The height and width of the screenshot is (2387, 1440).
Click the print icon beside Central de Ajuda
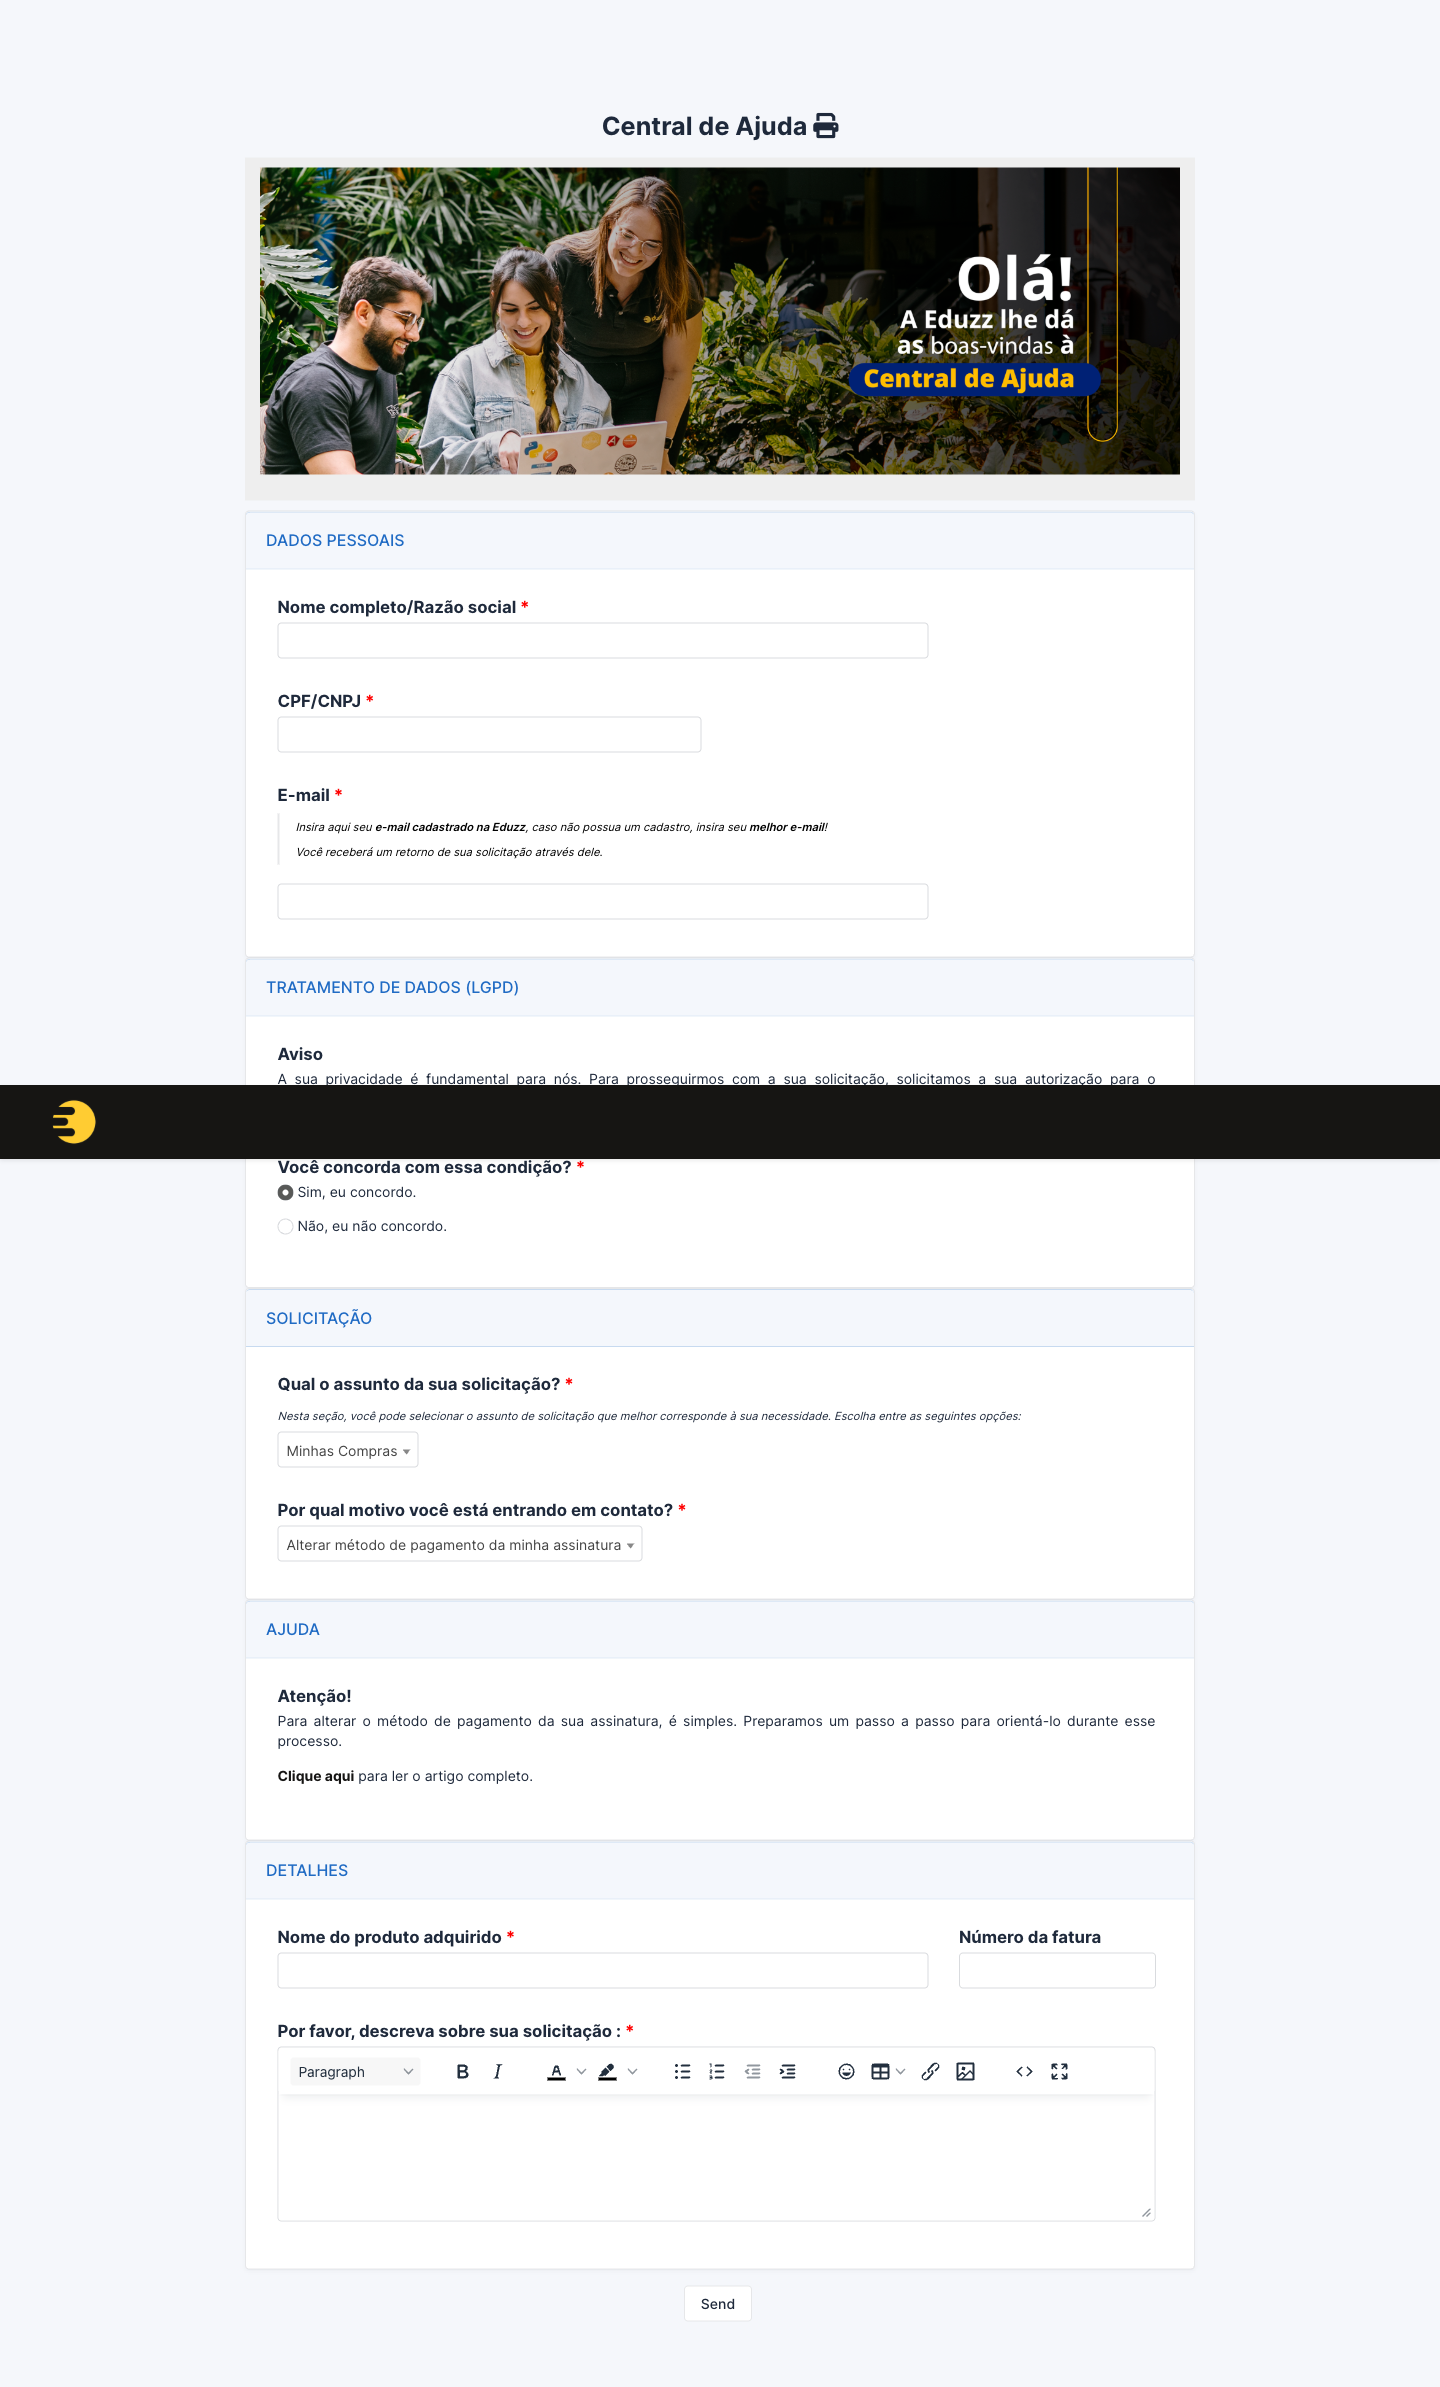point(825,126)
